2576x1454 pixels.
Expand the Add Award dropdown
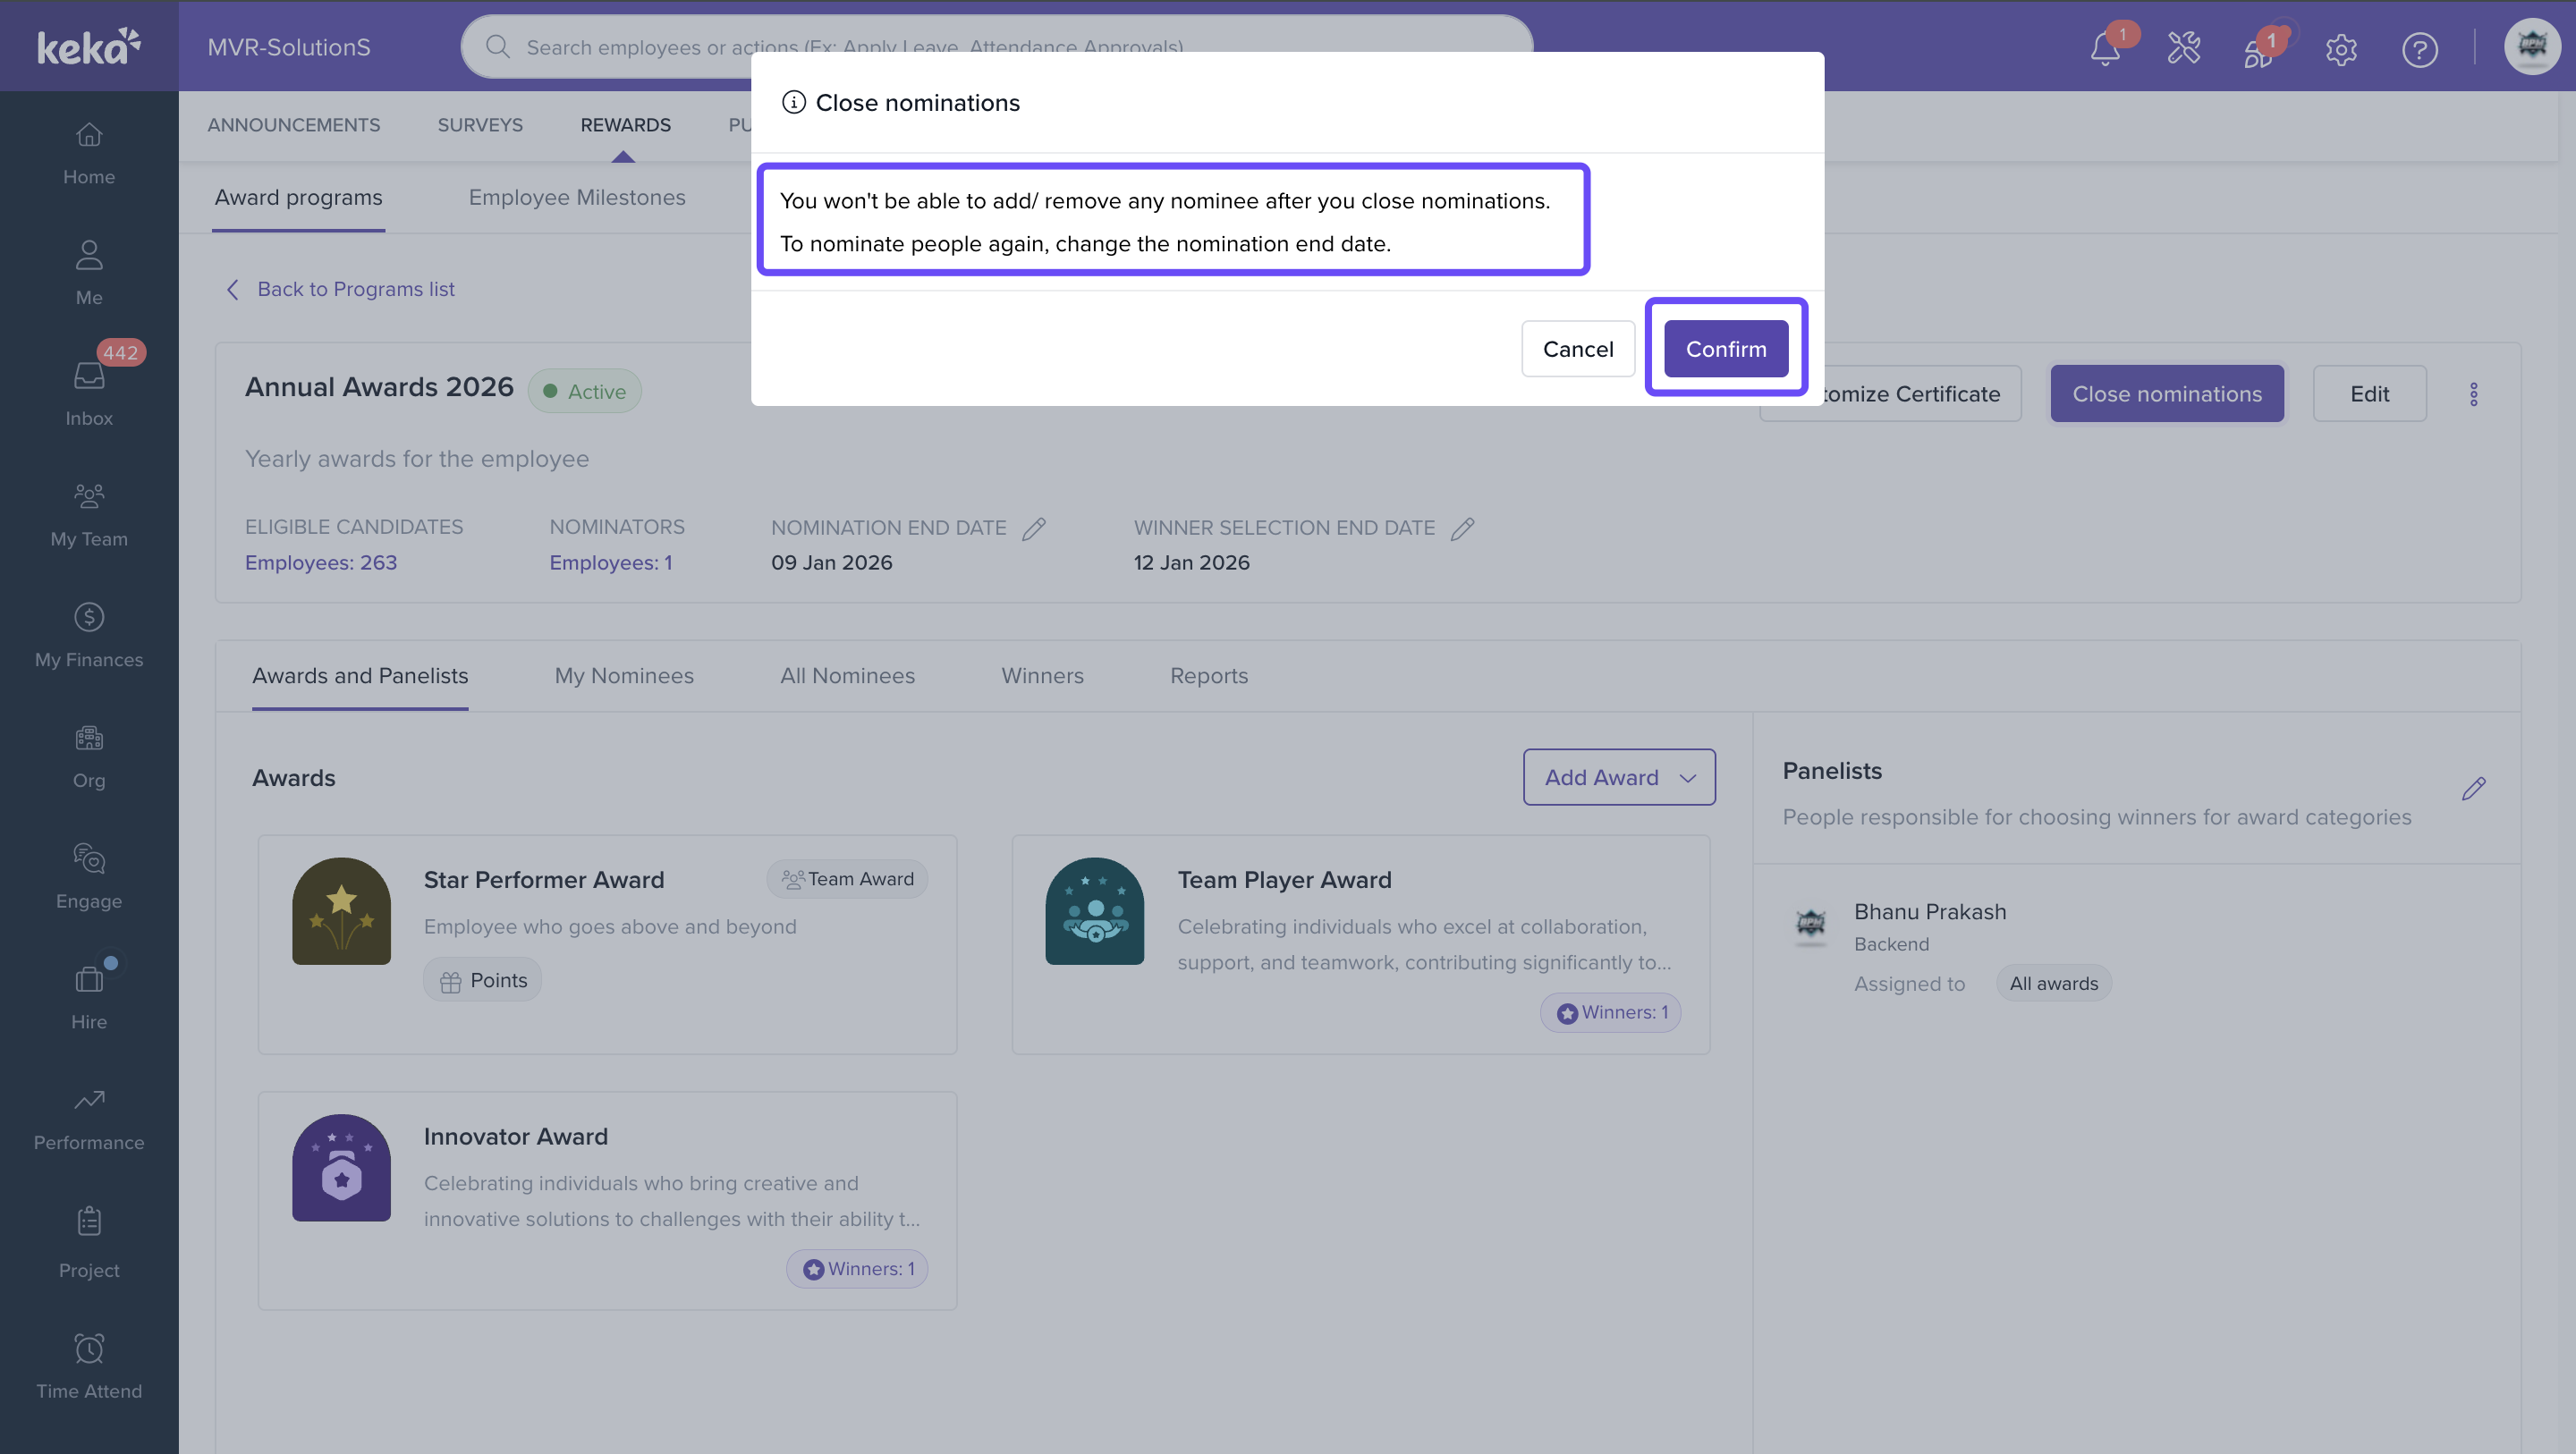click(1618, 777)
